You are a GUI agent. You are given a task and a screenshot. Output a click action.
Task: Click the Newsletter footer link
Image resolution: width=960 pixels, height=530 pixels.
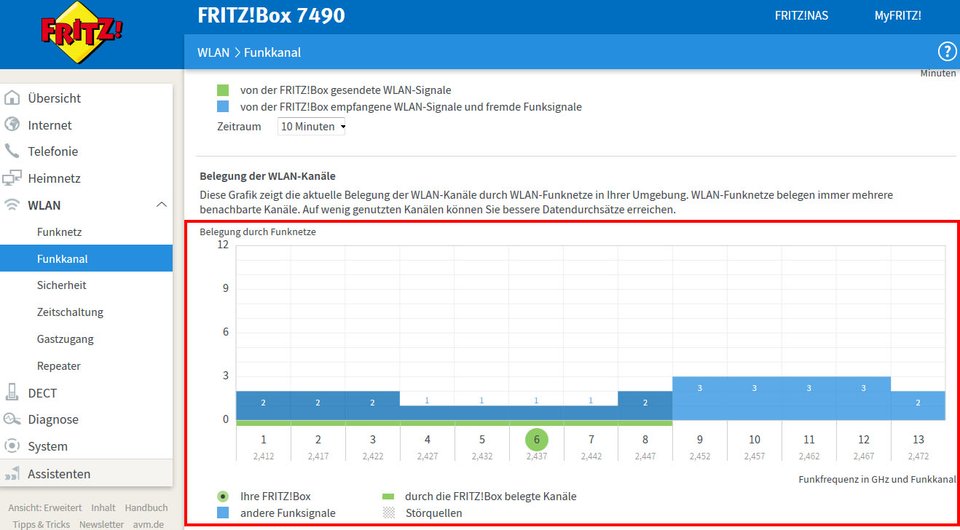101,524
